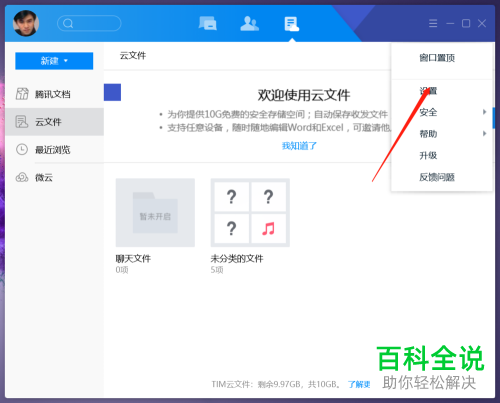Expand the 安全 submenu arrow

pyautogui.click(x=484, y=112)
